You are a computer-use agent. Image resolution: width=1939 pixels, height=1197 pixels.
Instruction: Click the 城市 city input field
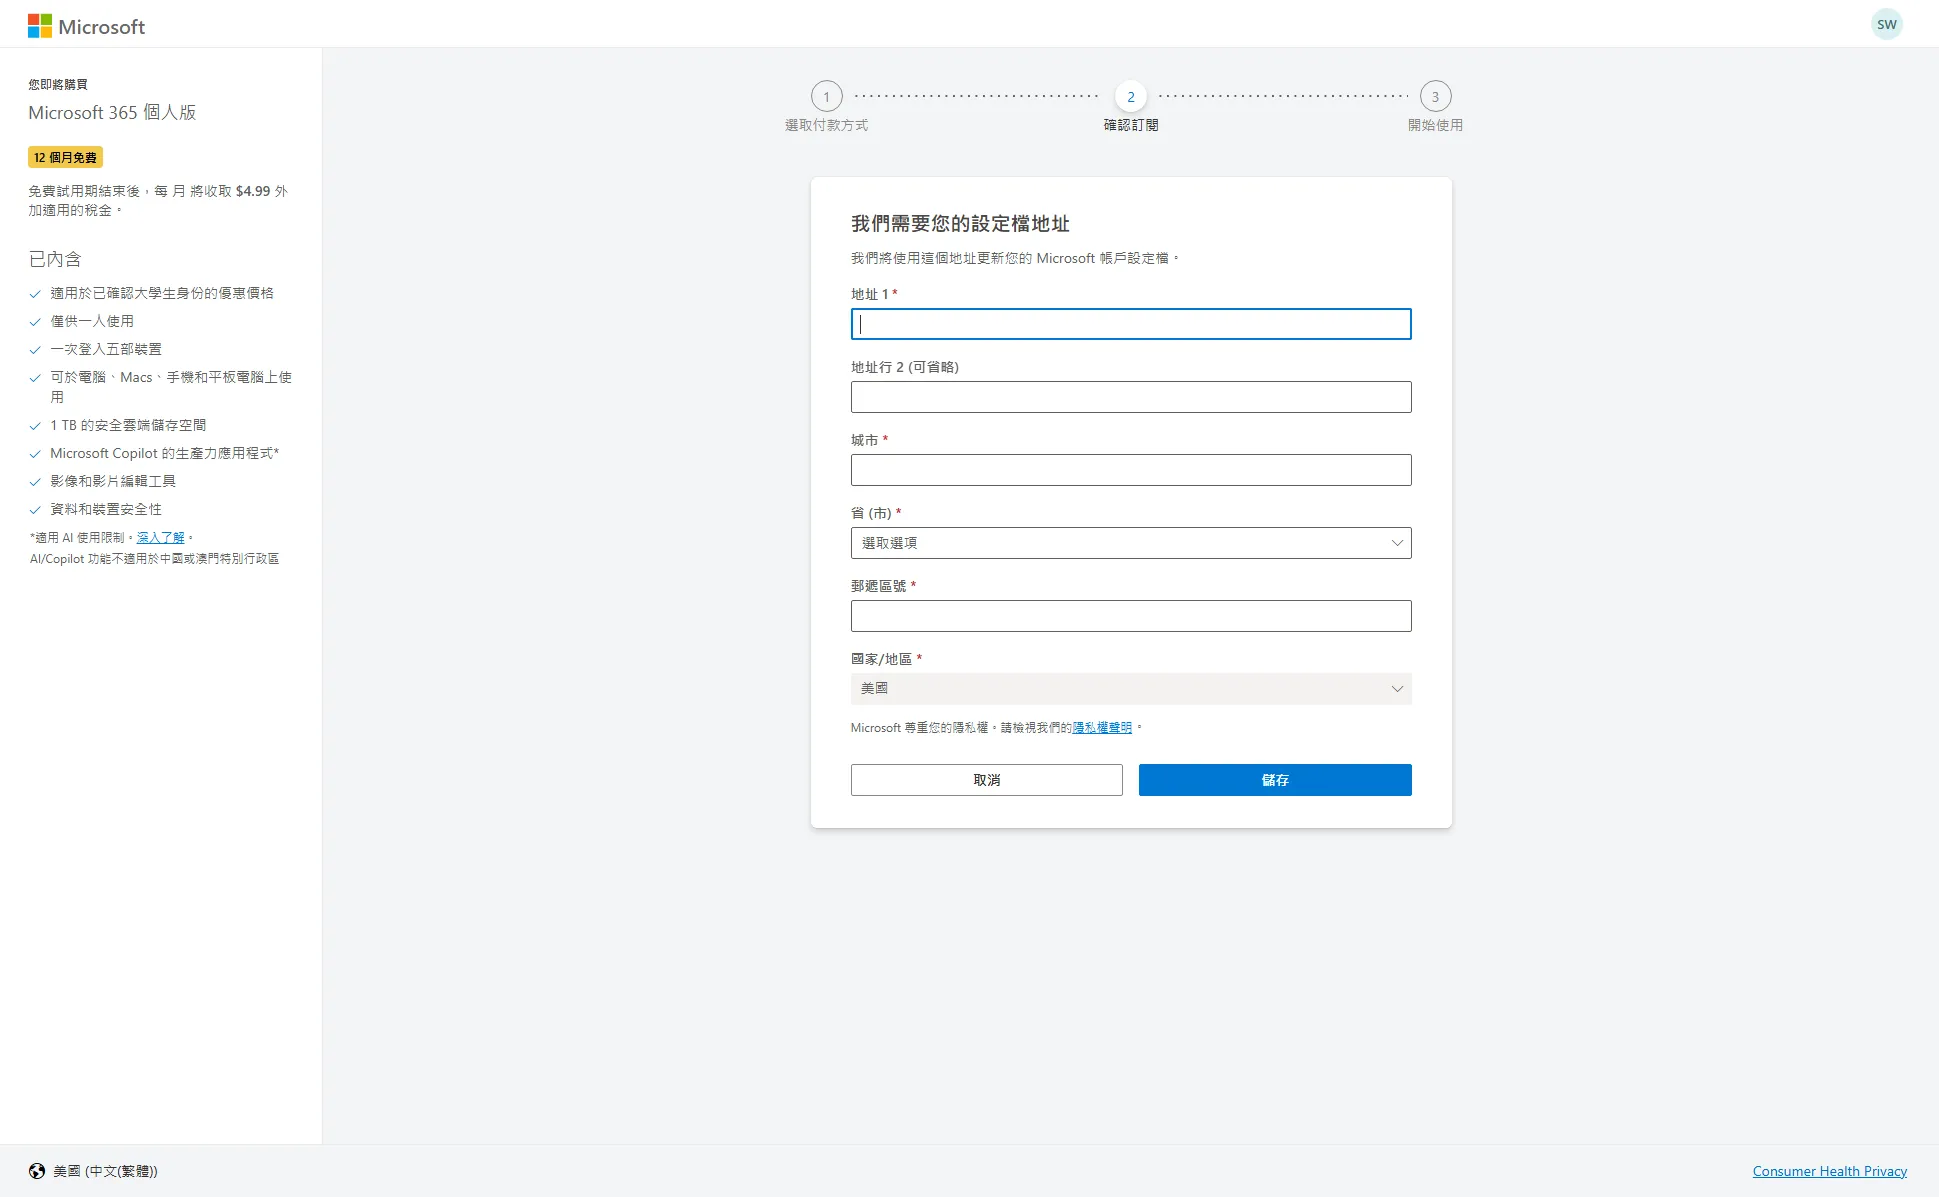[x=1130, y=470]
